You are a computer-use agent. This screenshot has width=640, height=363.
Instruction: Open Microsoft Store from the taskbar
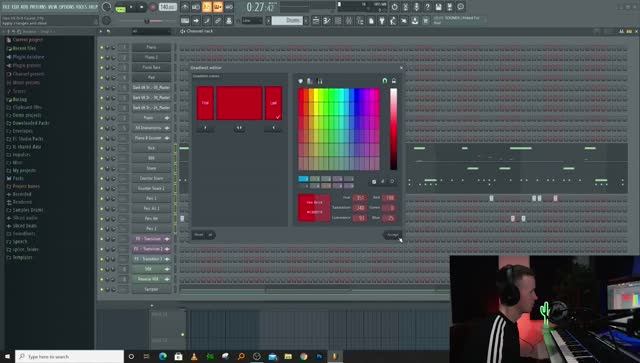click(178, 356)
